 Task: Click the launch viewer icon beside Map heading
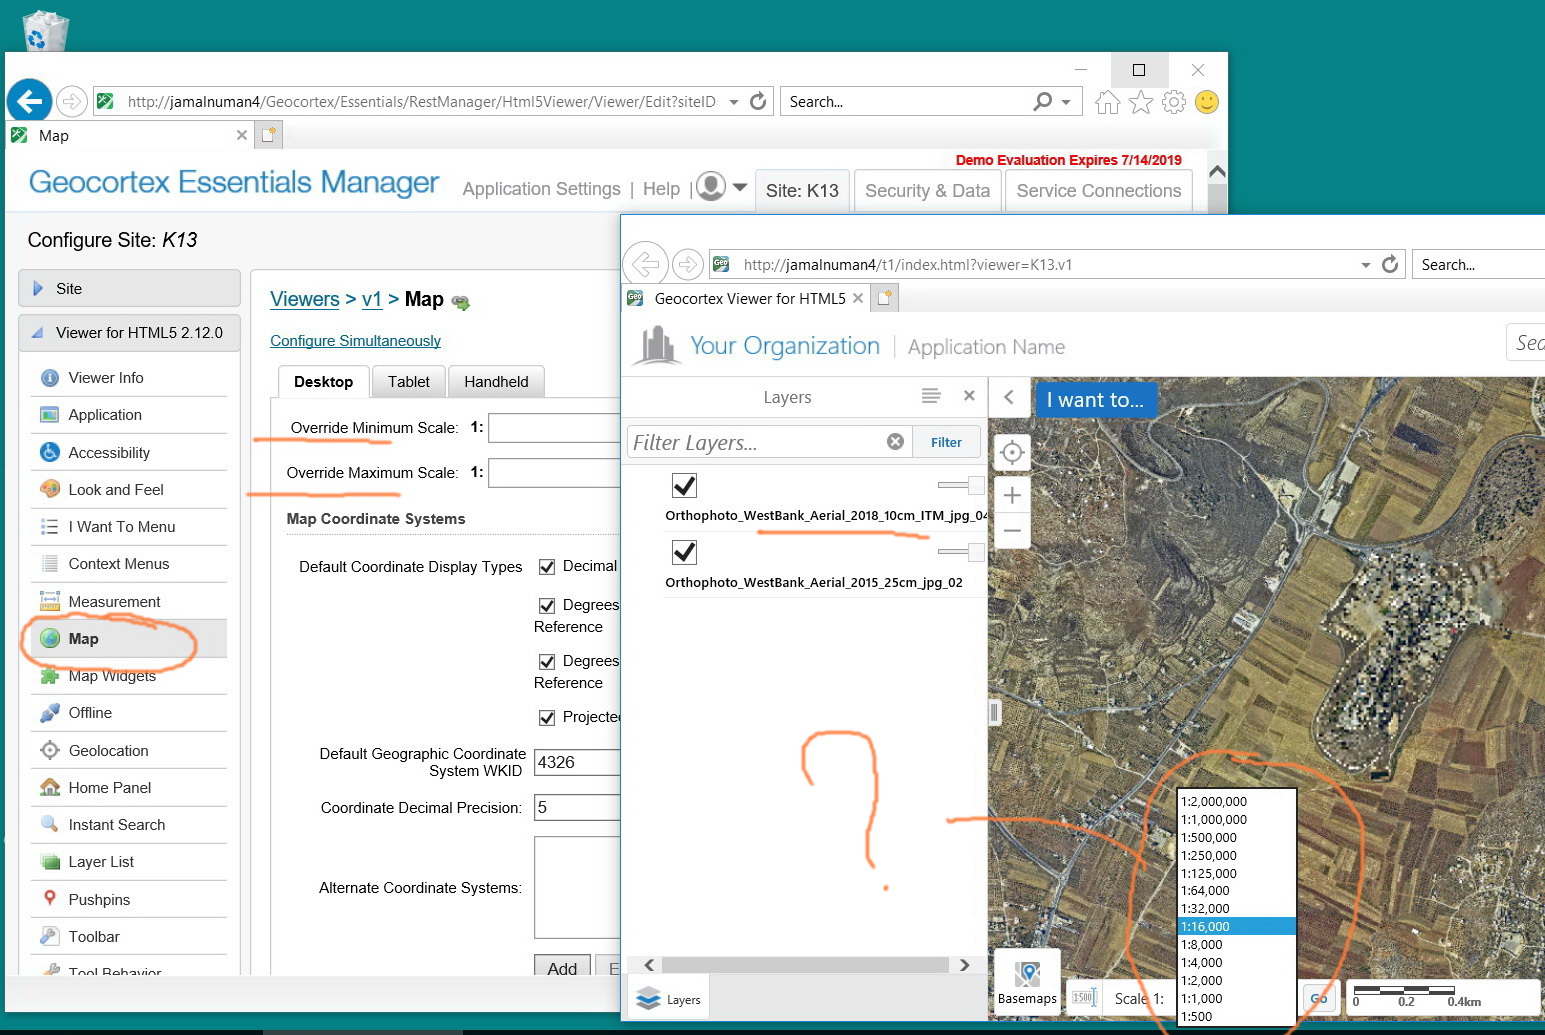461,302
